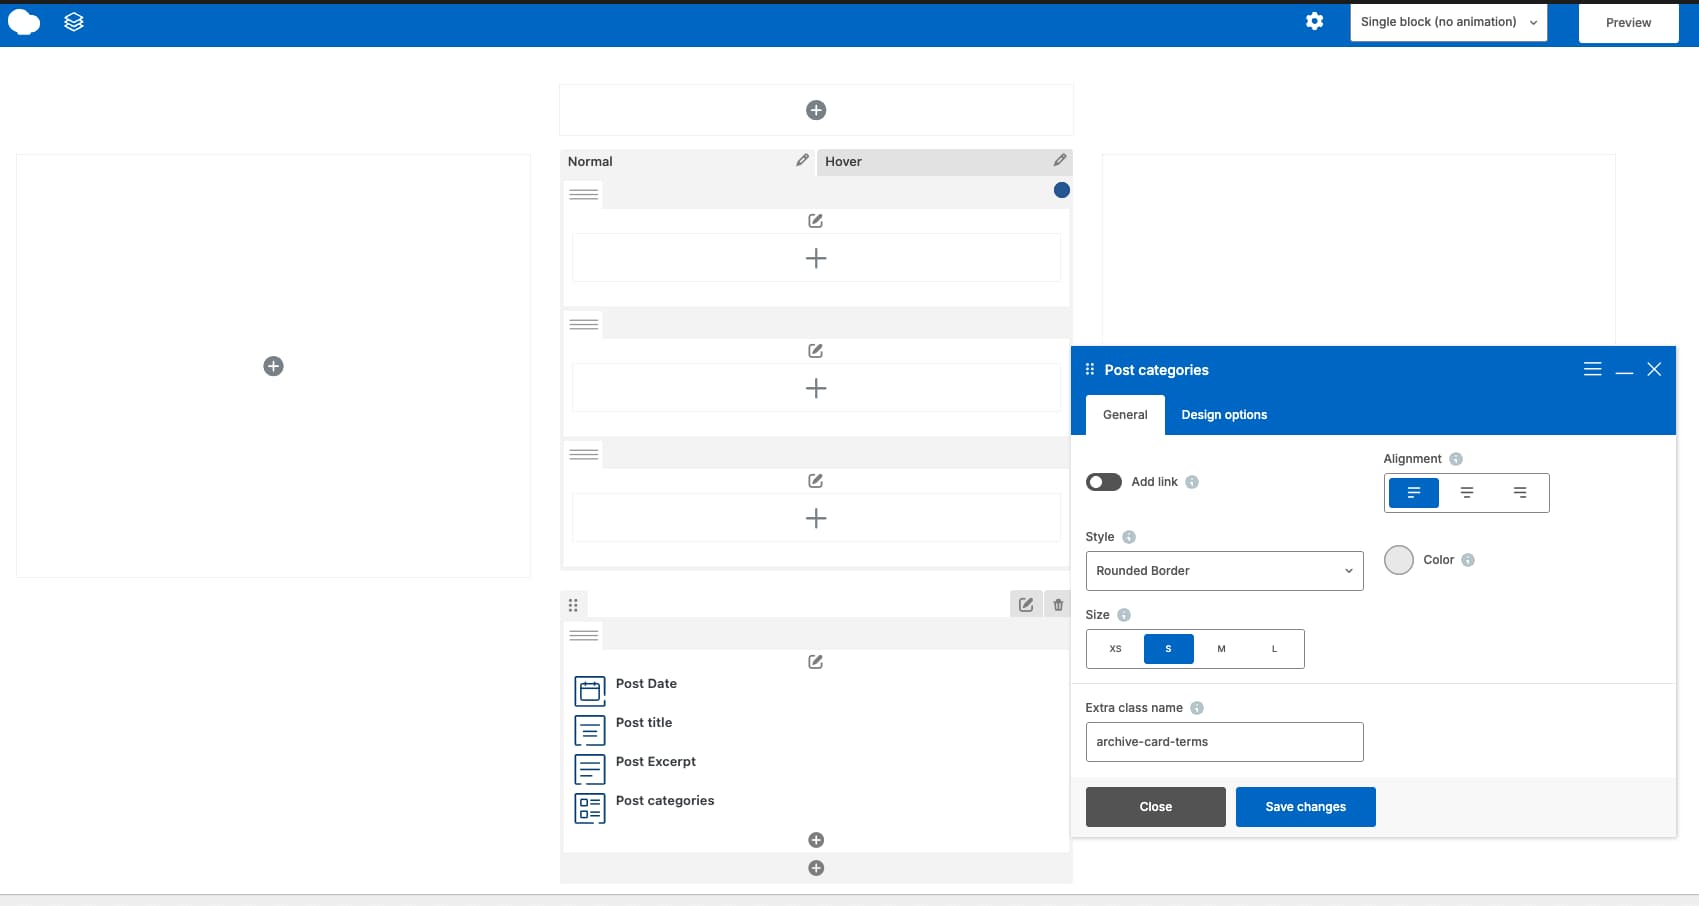Add element to third row plus area

pos(816,518)
